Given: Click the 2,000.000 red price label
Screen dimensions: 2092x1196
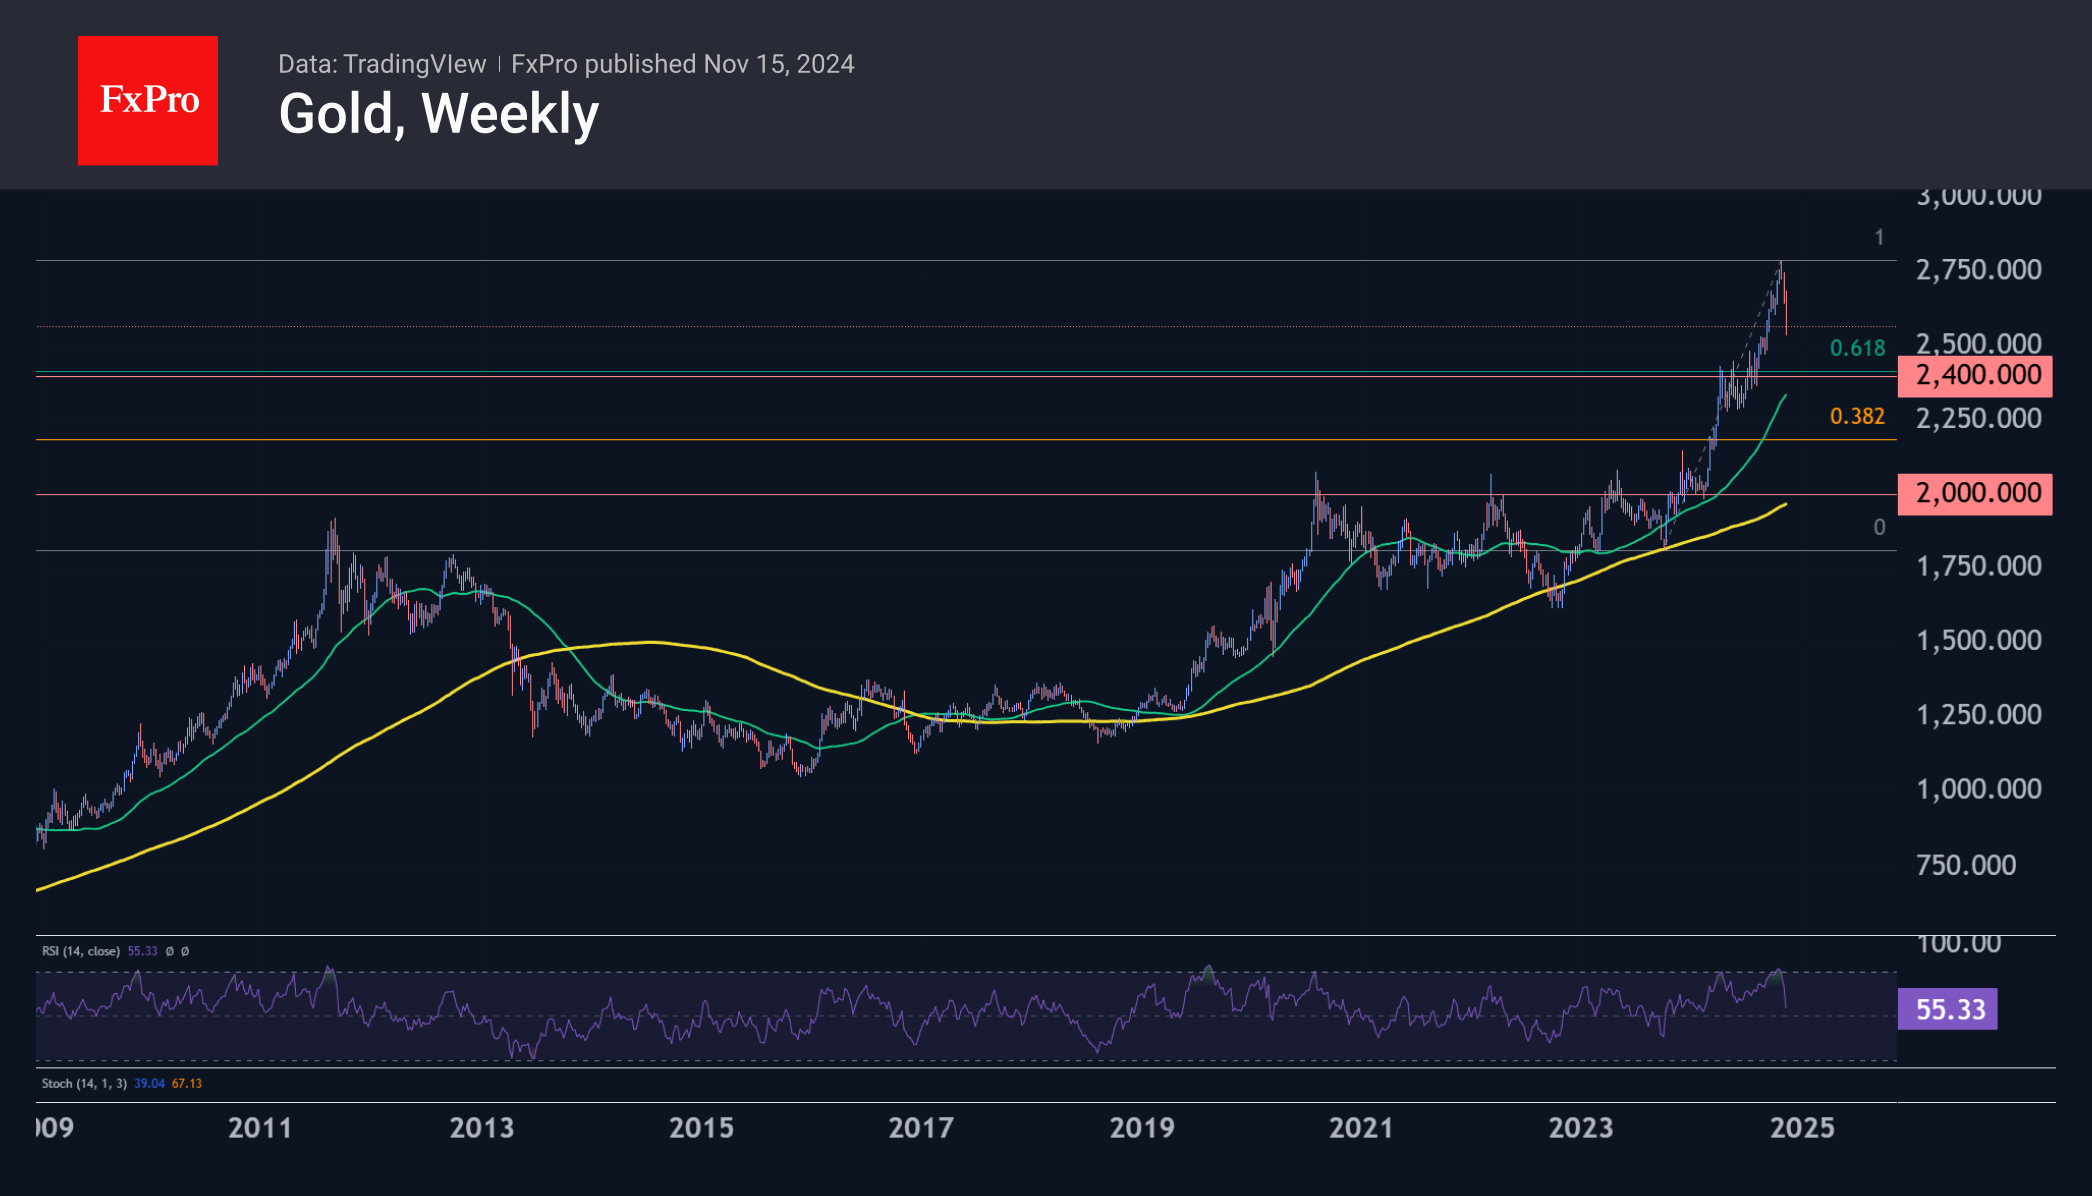Looking at the screenshot, I should (1975, 494).
